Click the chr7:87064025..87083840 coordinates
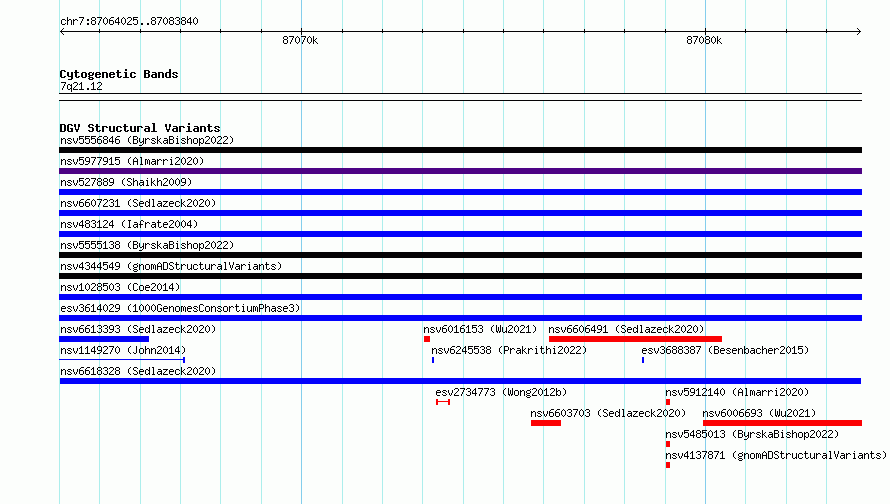The width and height of the screenshot is (890, 504). tap(129, 21)
